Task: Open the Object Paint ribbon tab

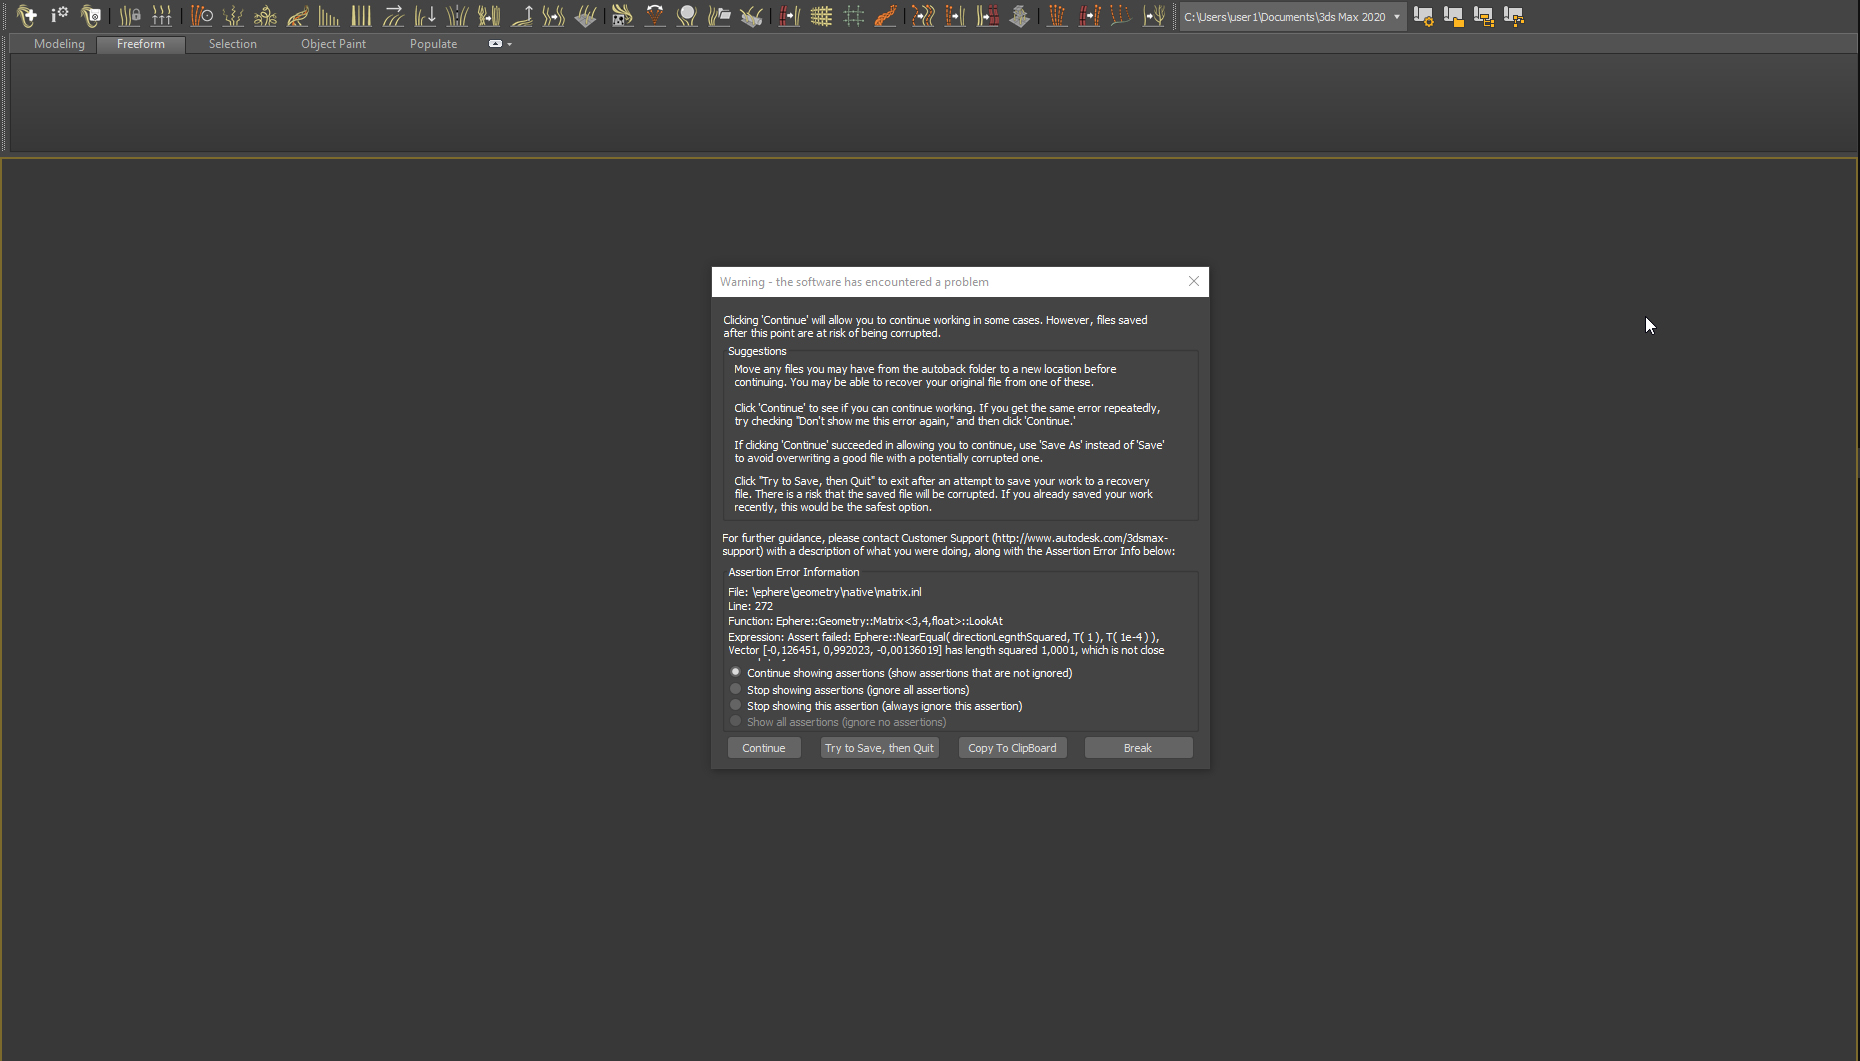Action: [333, 44]
